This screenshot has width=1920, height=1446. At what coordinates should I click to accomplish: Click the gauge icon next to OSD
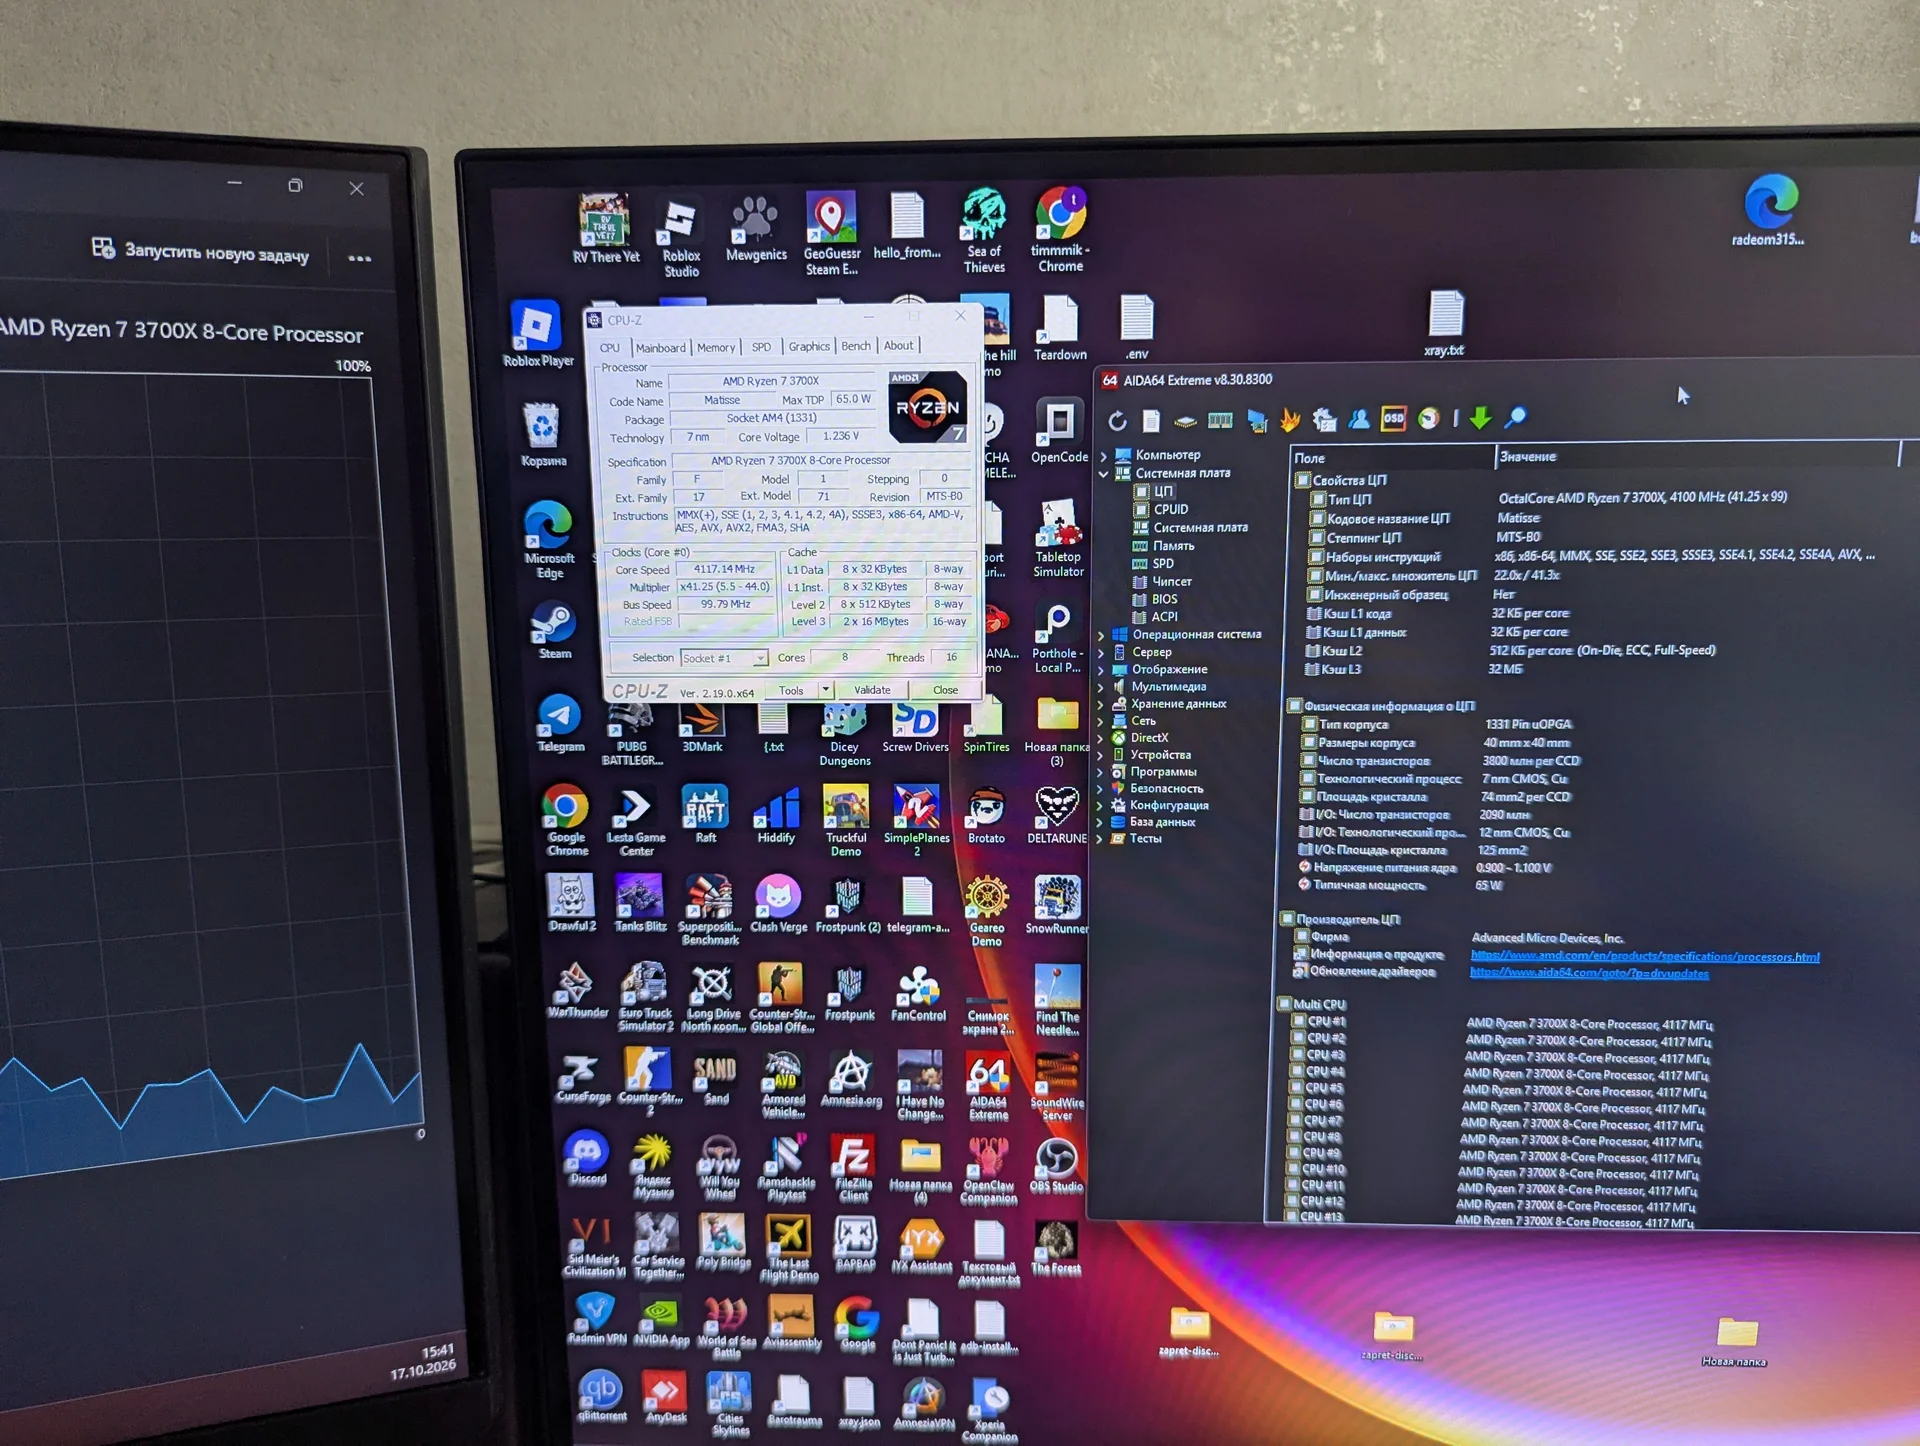coord(1429,418)
